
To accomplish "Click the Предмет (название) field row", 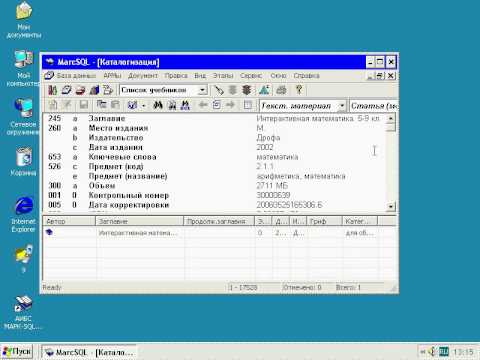I will tap(215, 176).
